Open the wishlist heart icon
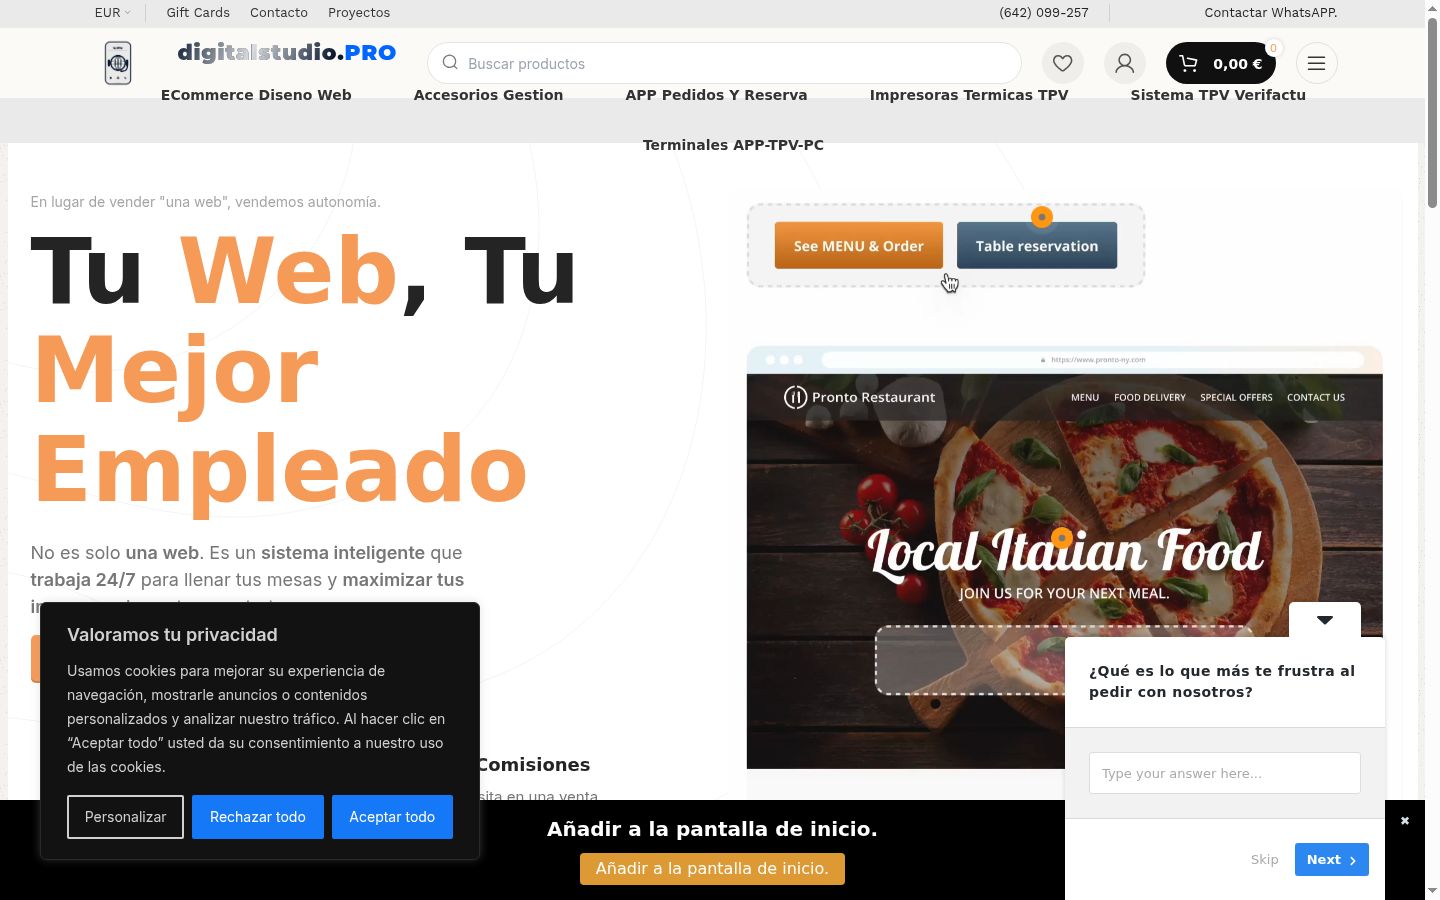This screenshot has width=1440, height=900. [x=1062, y=63]
